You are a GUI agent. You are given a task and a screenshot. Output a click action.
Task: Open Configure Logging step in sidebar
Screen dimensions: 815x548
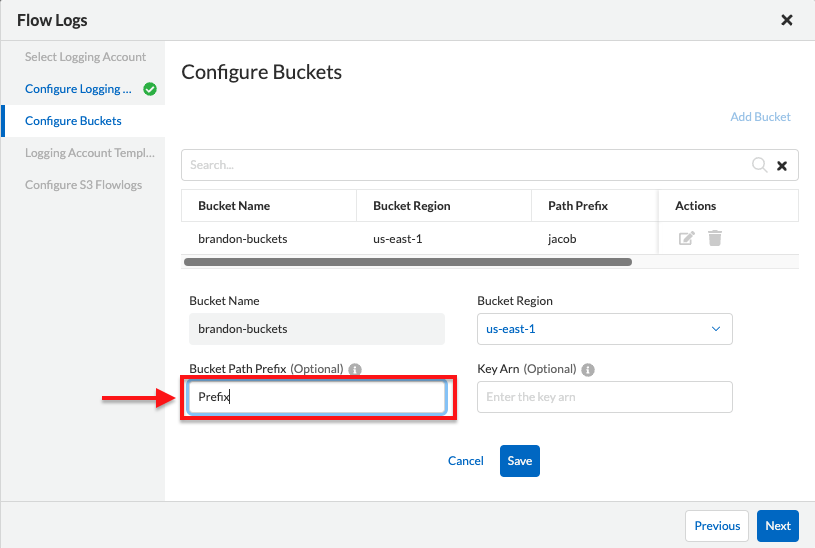[78, 89]
